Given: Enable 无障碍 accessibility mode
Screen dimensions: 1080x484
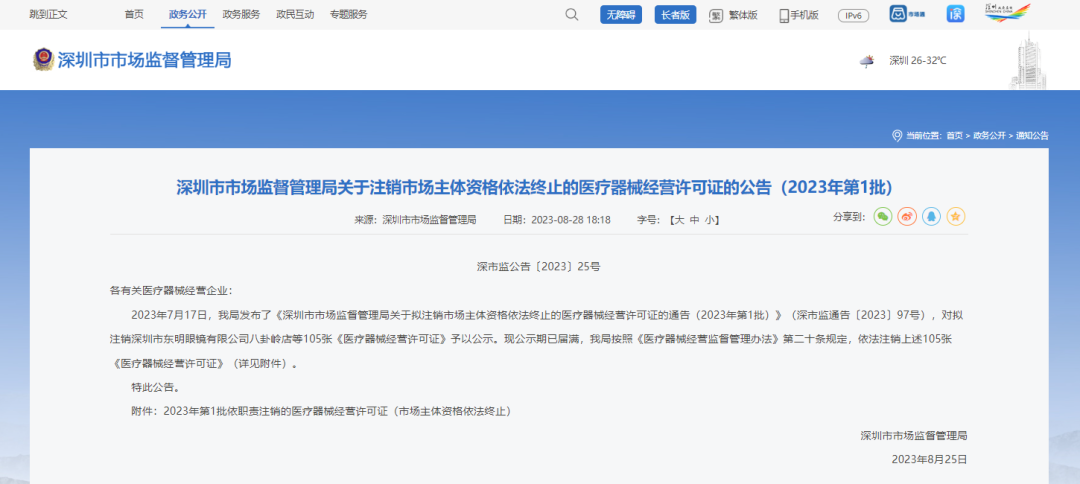Looking at the screenshot, I should [x=621, y=15].
